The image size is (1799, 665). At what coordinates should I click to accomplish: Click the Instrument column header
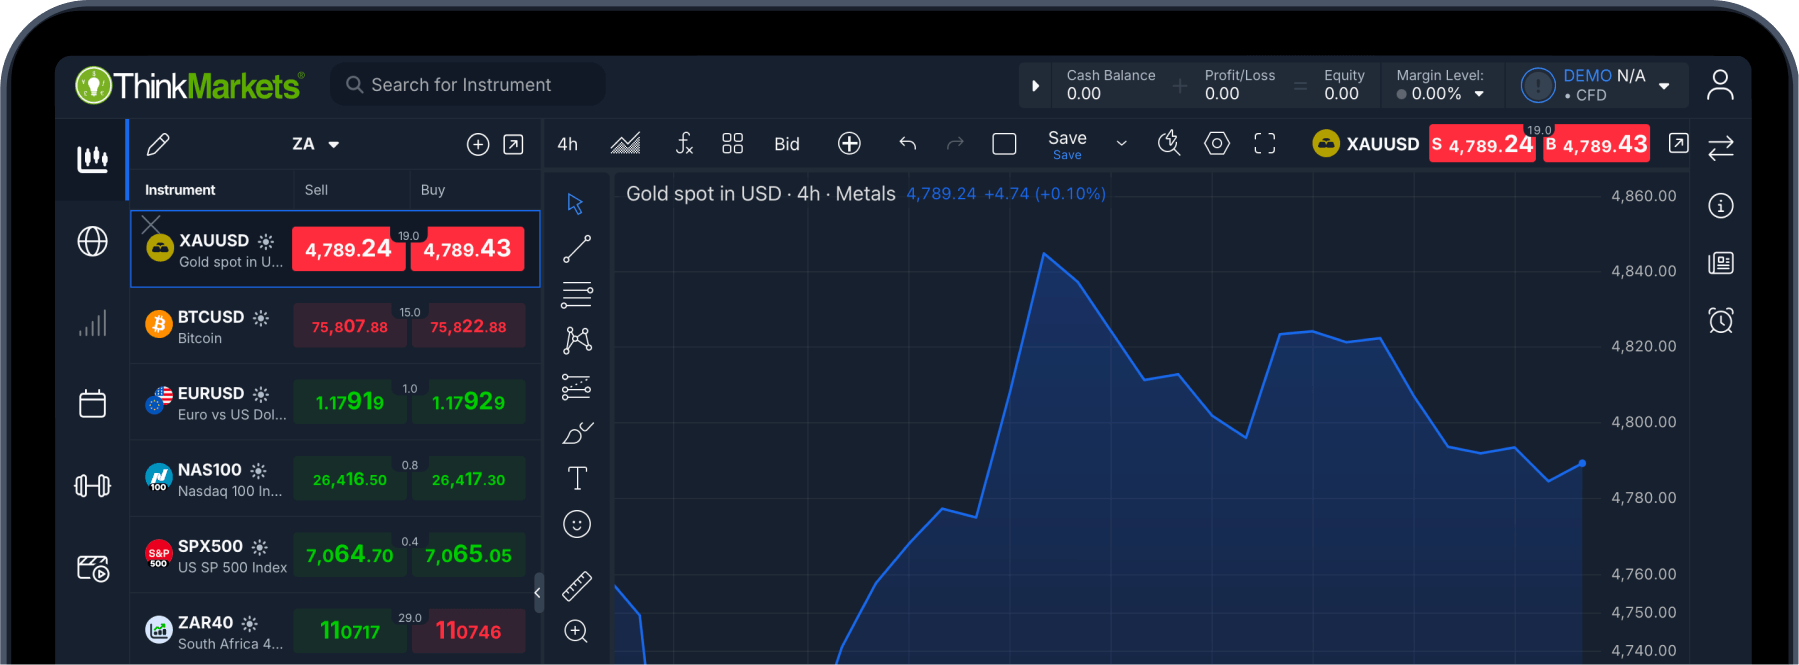[180, 190]
